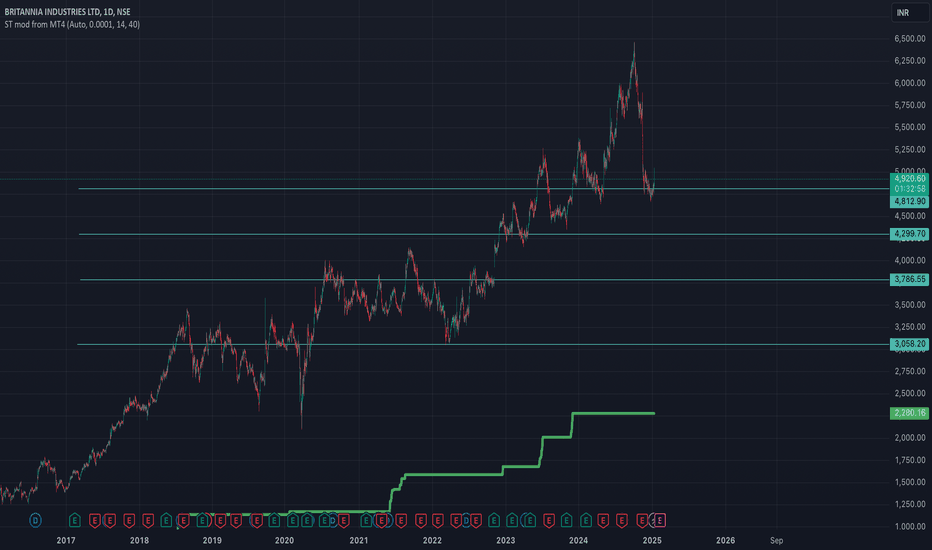The image size is (932, 550).
Task: Click the 2017 label on time axis
Action: pos(66,540)
